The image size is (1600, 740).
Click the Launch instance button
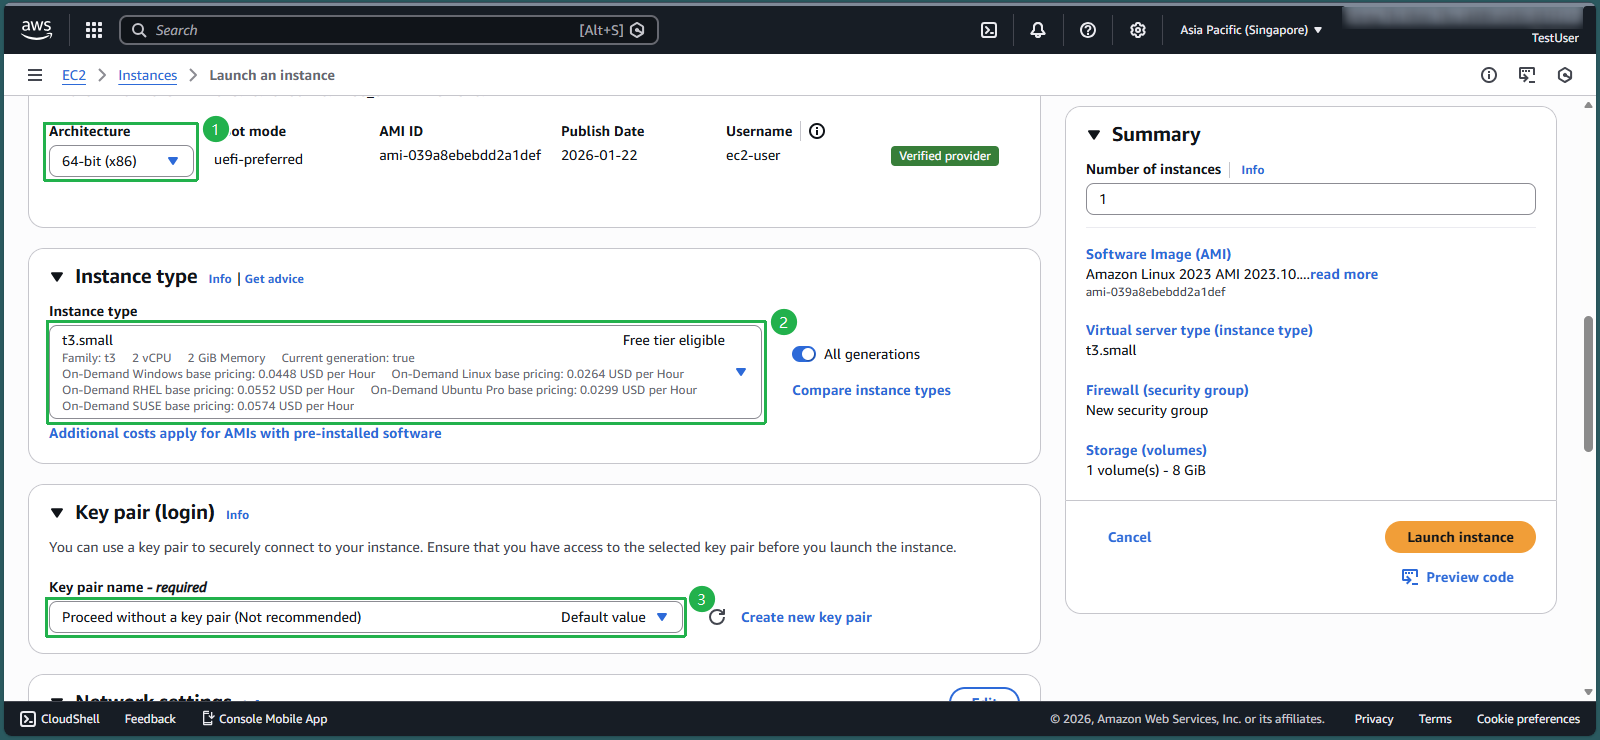pos(1460,537)
